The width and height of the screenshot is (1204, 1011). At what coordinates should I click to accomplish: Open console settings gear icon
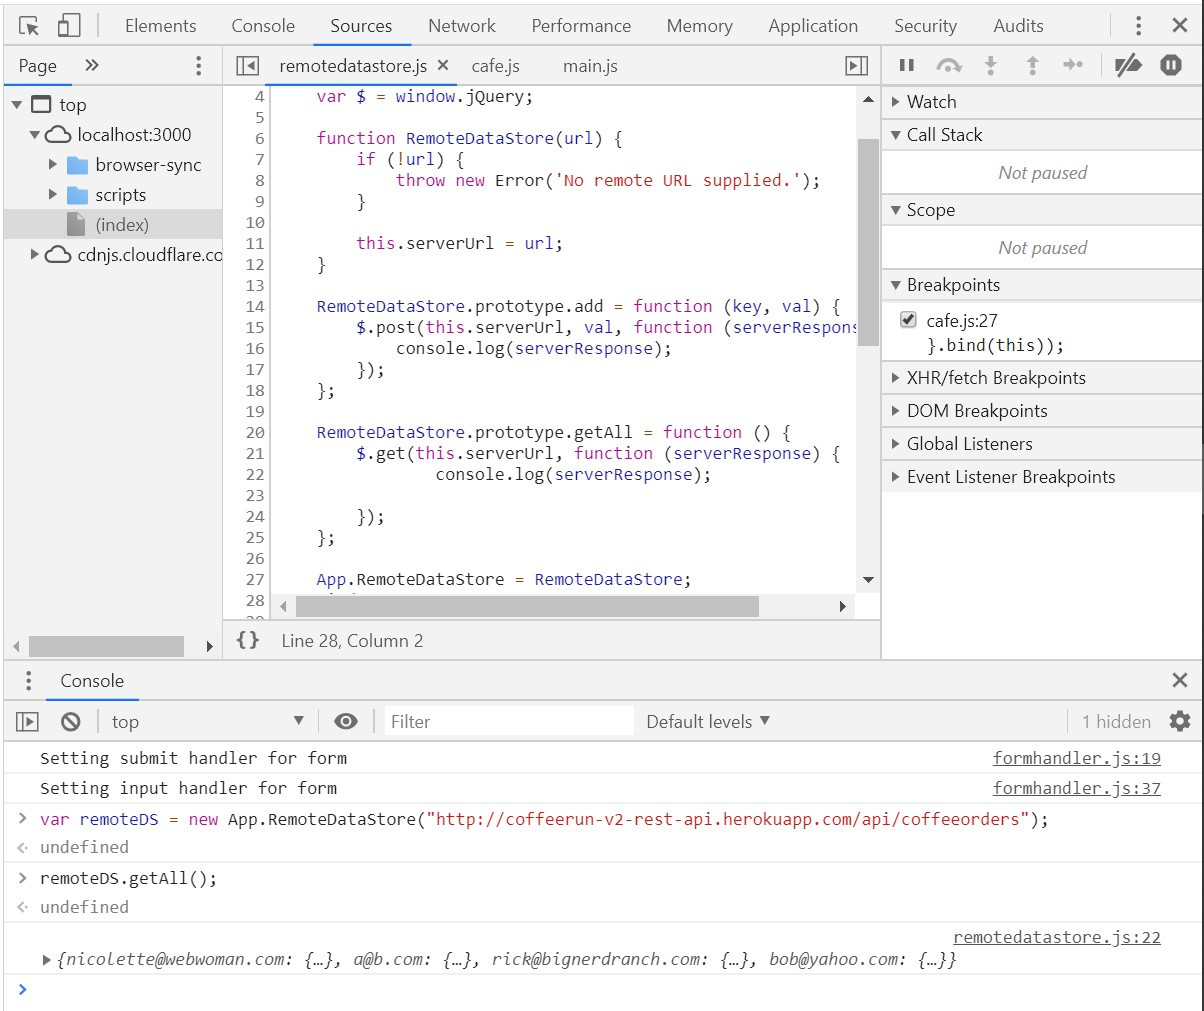click(1180, 721)
